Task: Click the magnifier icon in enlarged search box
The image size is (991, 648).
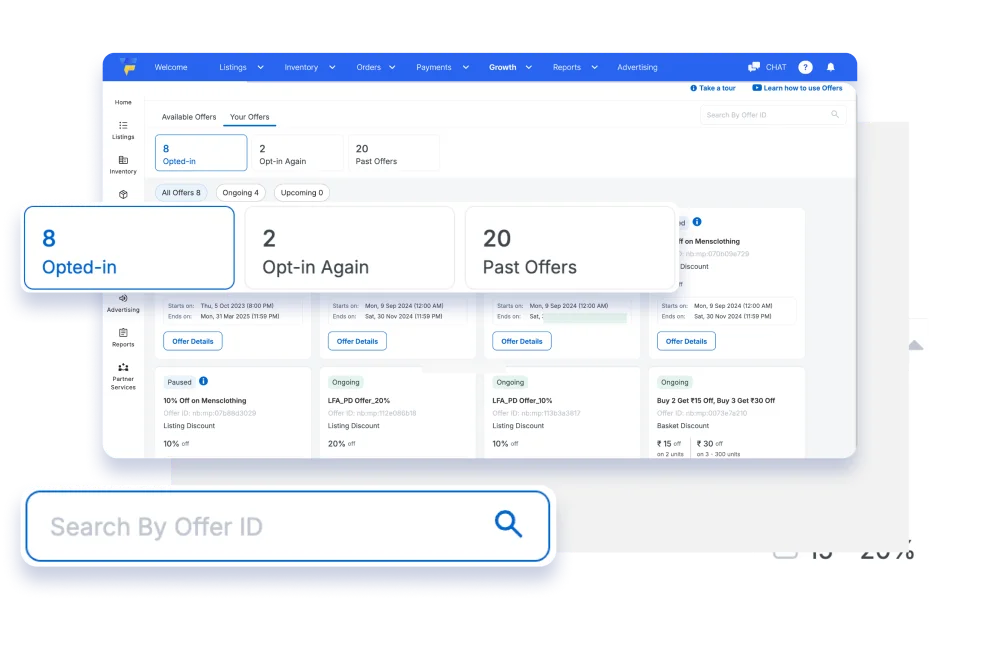Action: tap(509, 524)
